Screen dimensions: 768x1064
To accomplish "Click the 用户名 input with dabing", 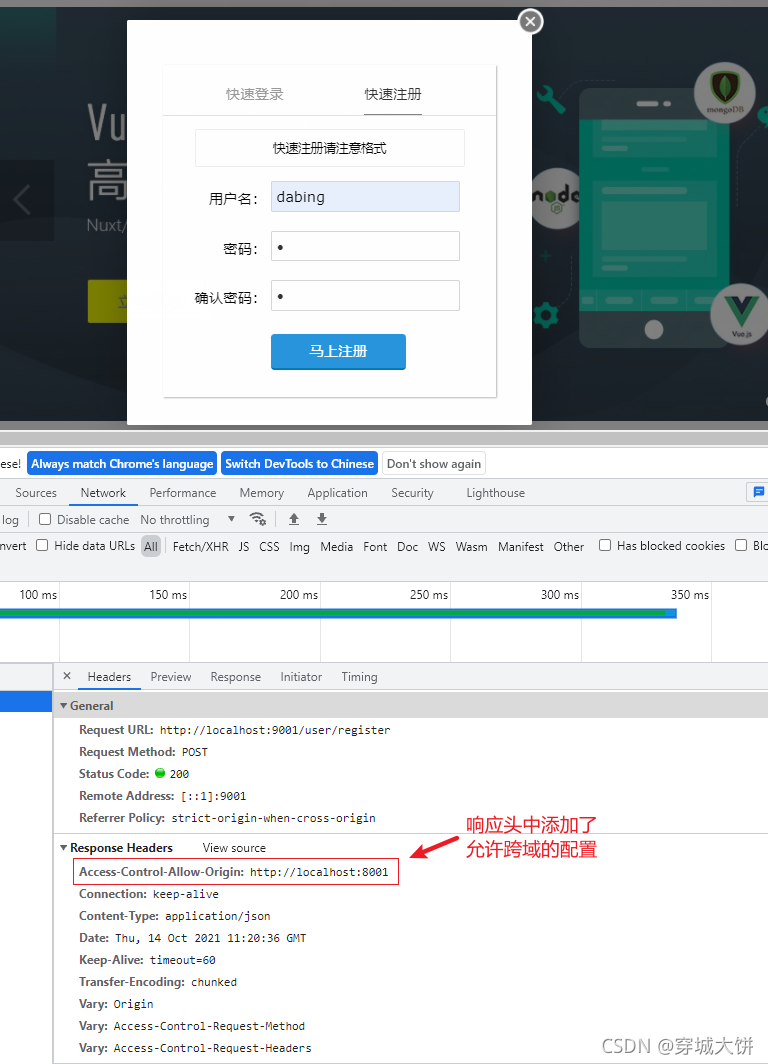I will tap(365, 197).
